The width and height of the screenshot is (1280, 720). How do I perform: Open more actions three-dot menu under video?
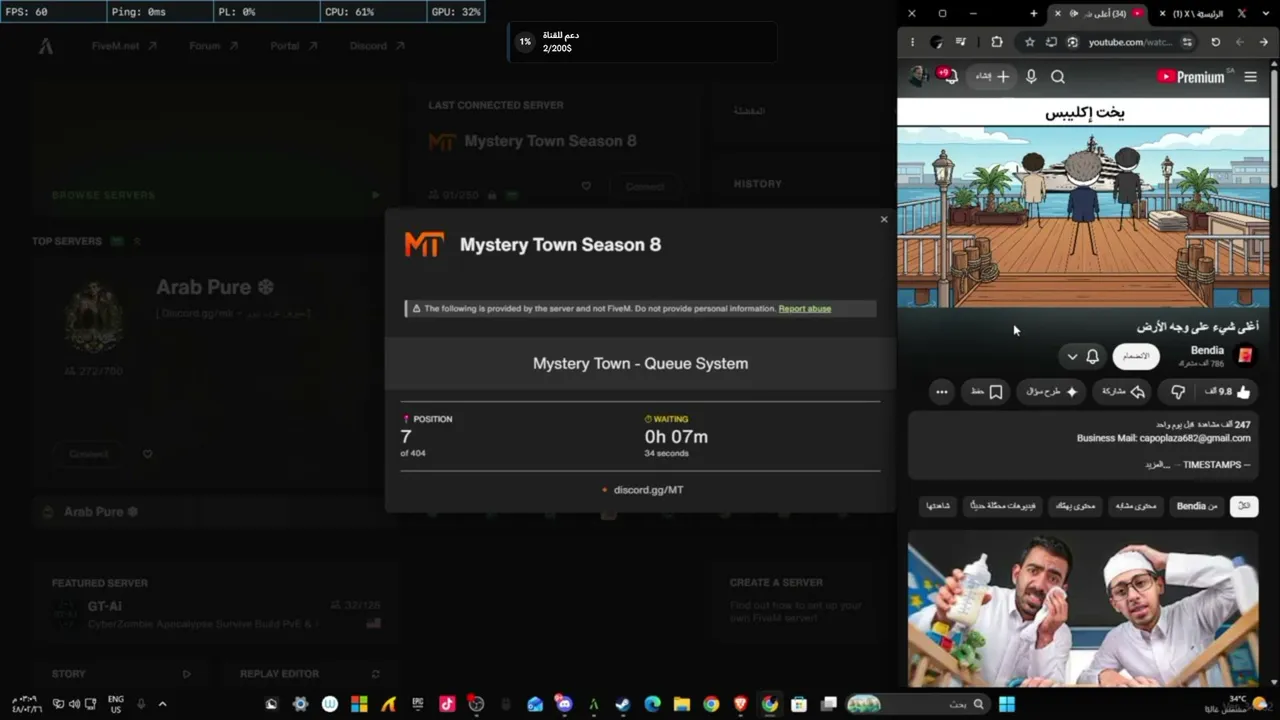tap(942, 392)
